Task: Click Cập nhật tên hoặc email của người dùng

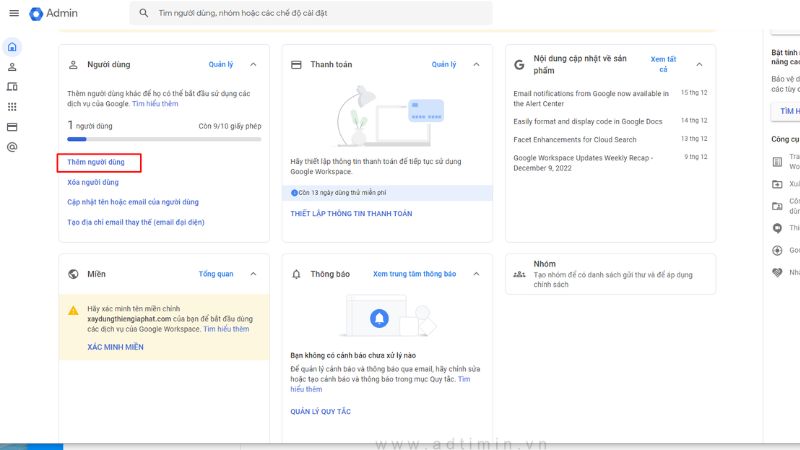Action: click(133, 202)
